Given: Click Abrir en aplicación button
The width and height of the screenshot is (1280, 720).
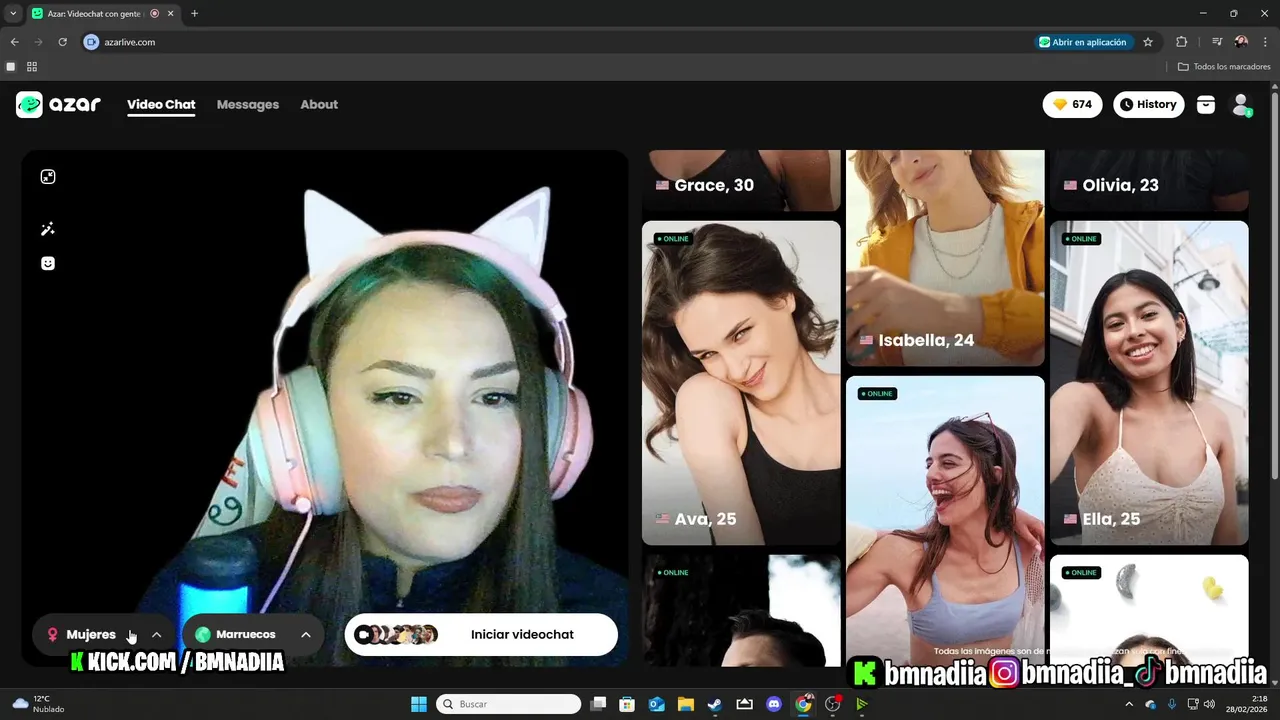Looking at the screenshot, I should (1083, 42).
